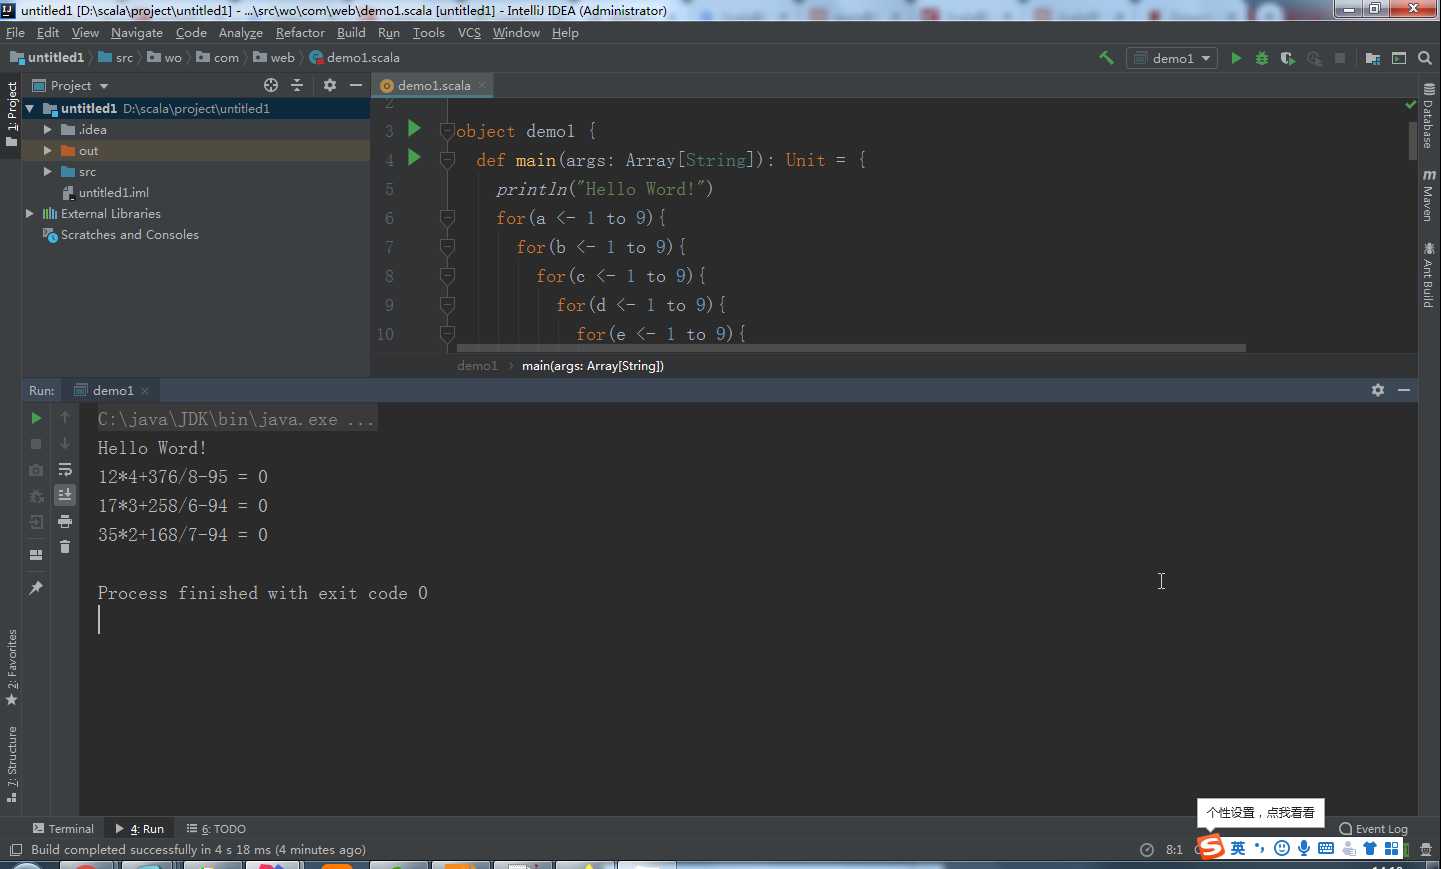Select untitled1.iml file
This screenshot has height=869, width=1441.
[x=105, y=192]
